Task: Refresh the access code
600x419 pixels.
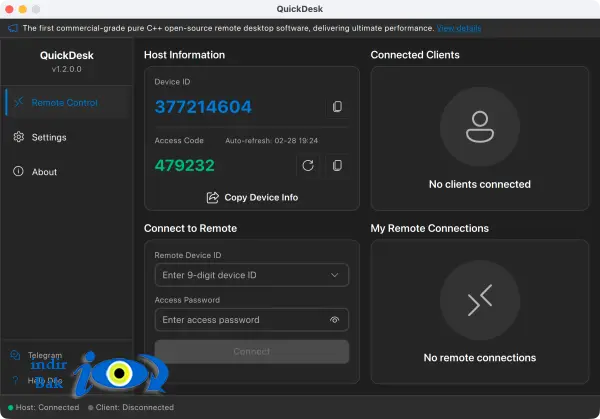Action: coord(308,166)
